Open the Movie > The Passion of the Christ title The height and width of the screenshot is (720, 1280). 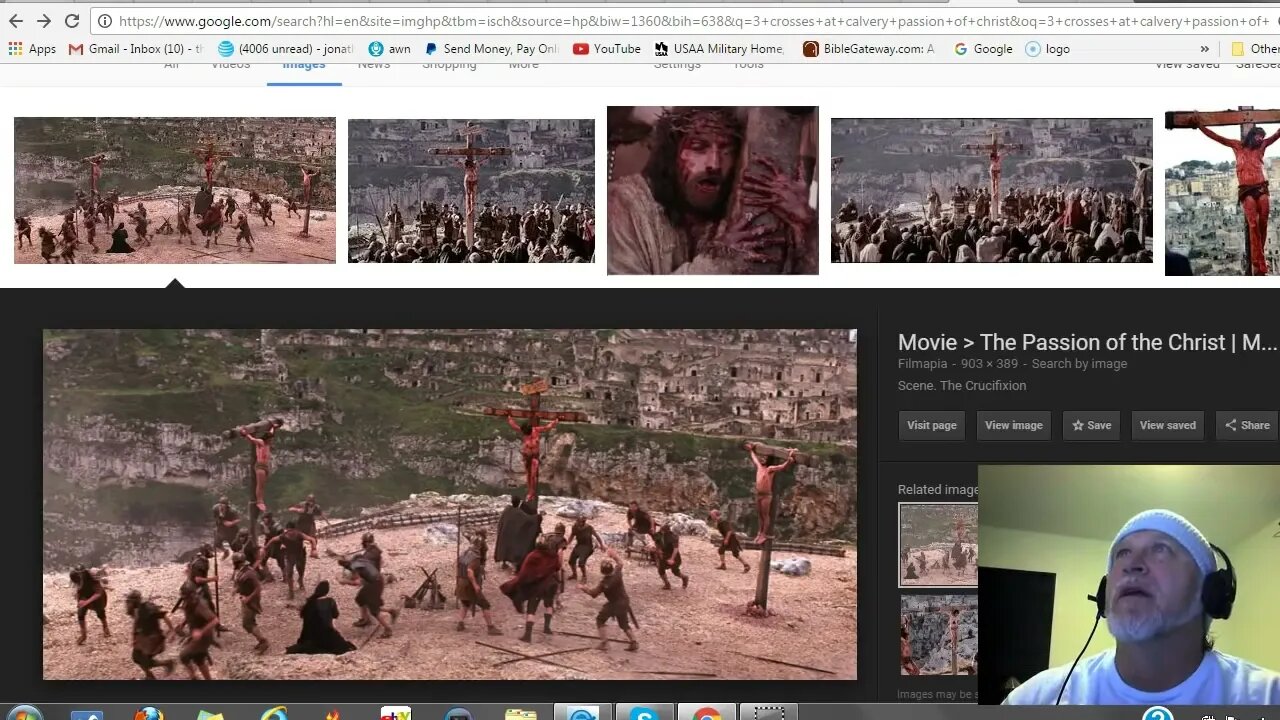1088,342
